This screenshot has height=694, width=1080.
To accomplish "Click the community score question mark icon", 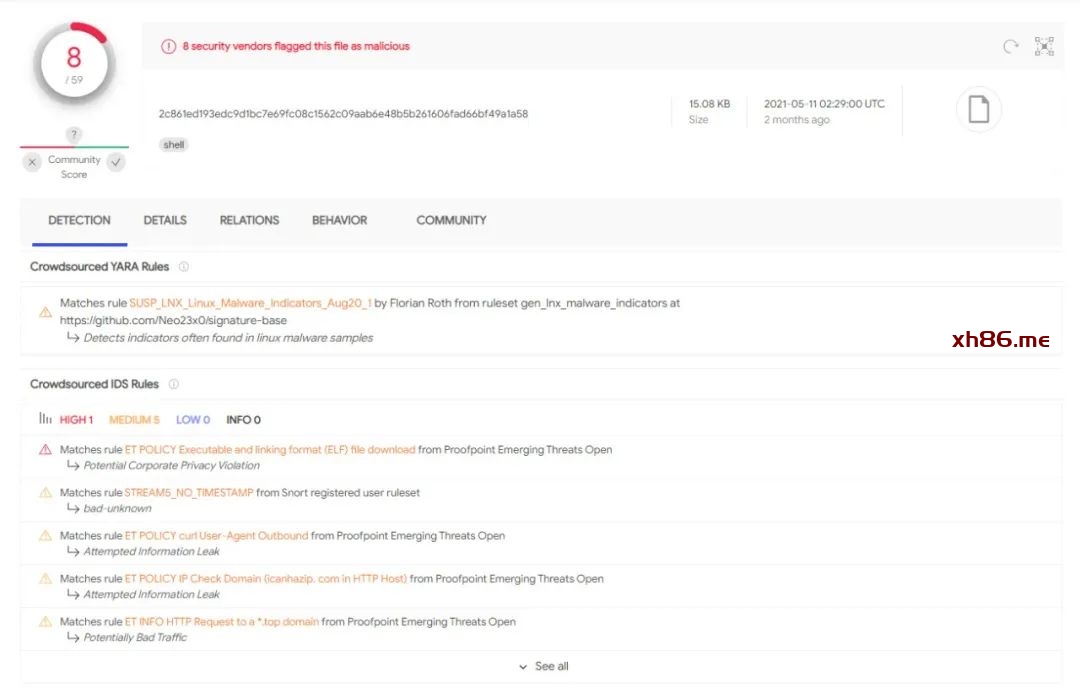I will click(74, 135).
